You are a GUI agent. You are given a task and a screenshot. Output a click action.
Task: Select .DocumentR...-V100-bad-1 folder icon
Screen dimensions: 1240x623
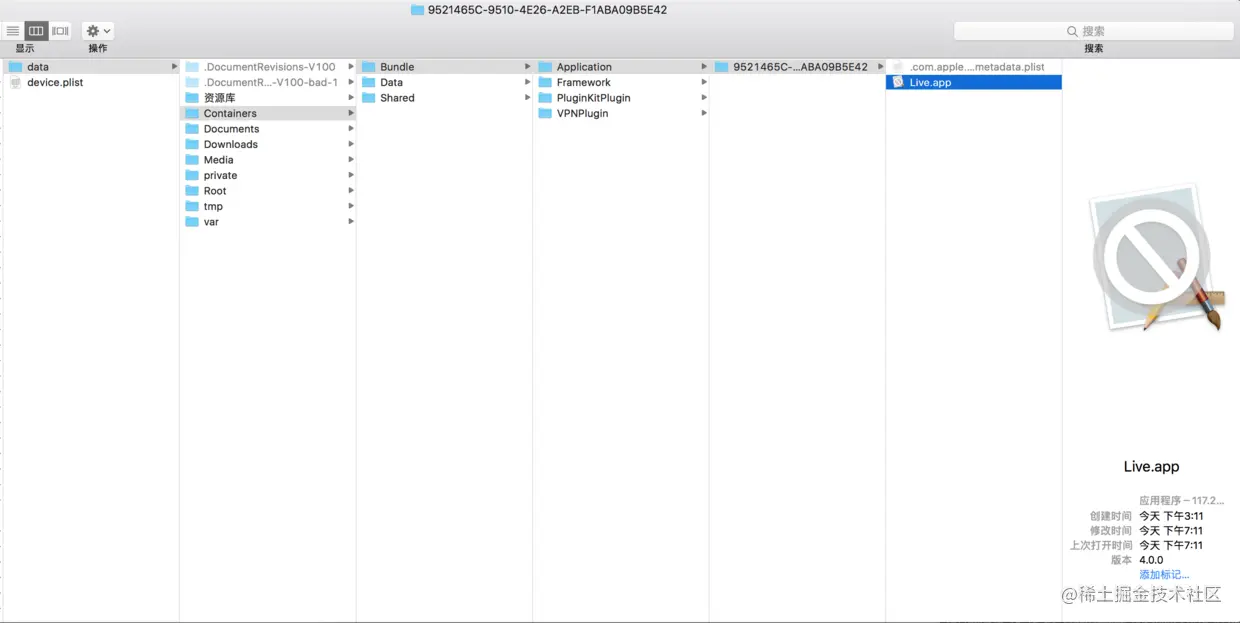point(192,82)
